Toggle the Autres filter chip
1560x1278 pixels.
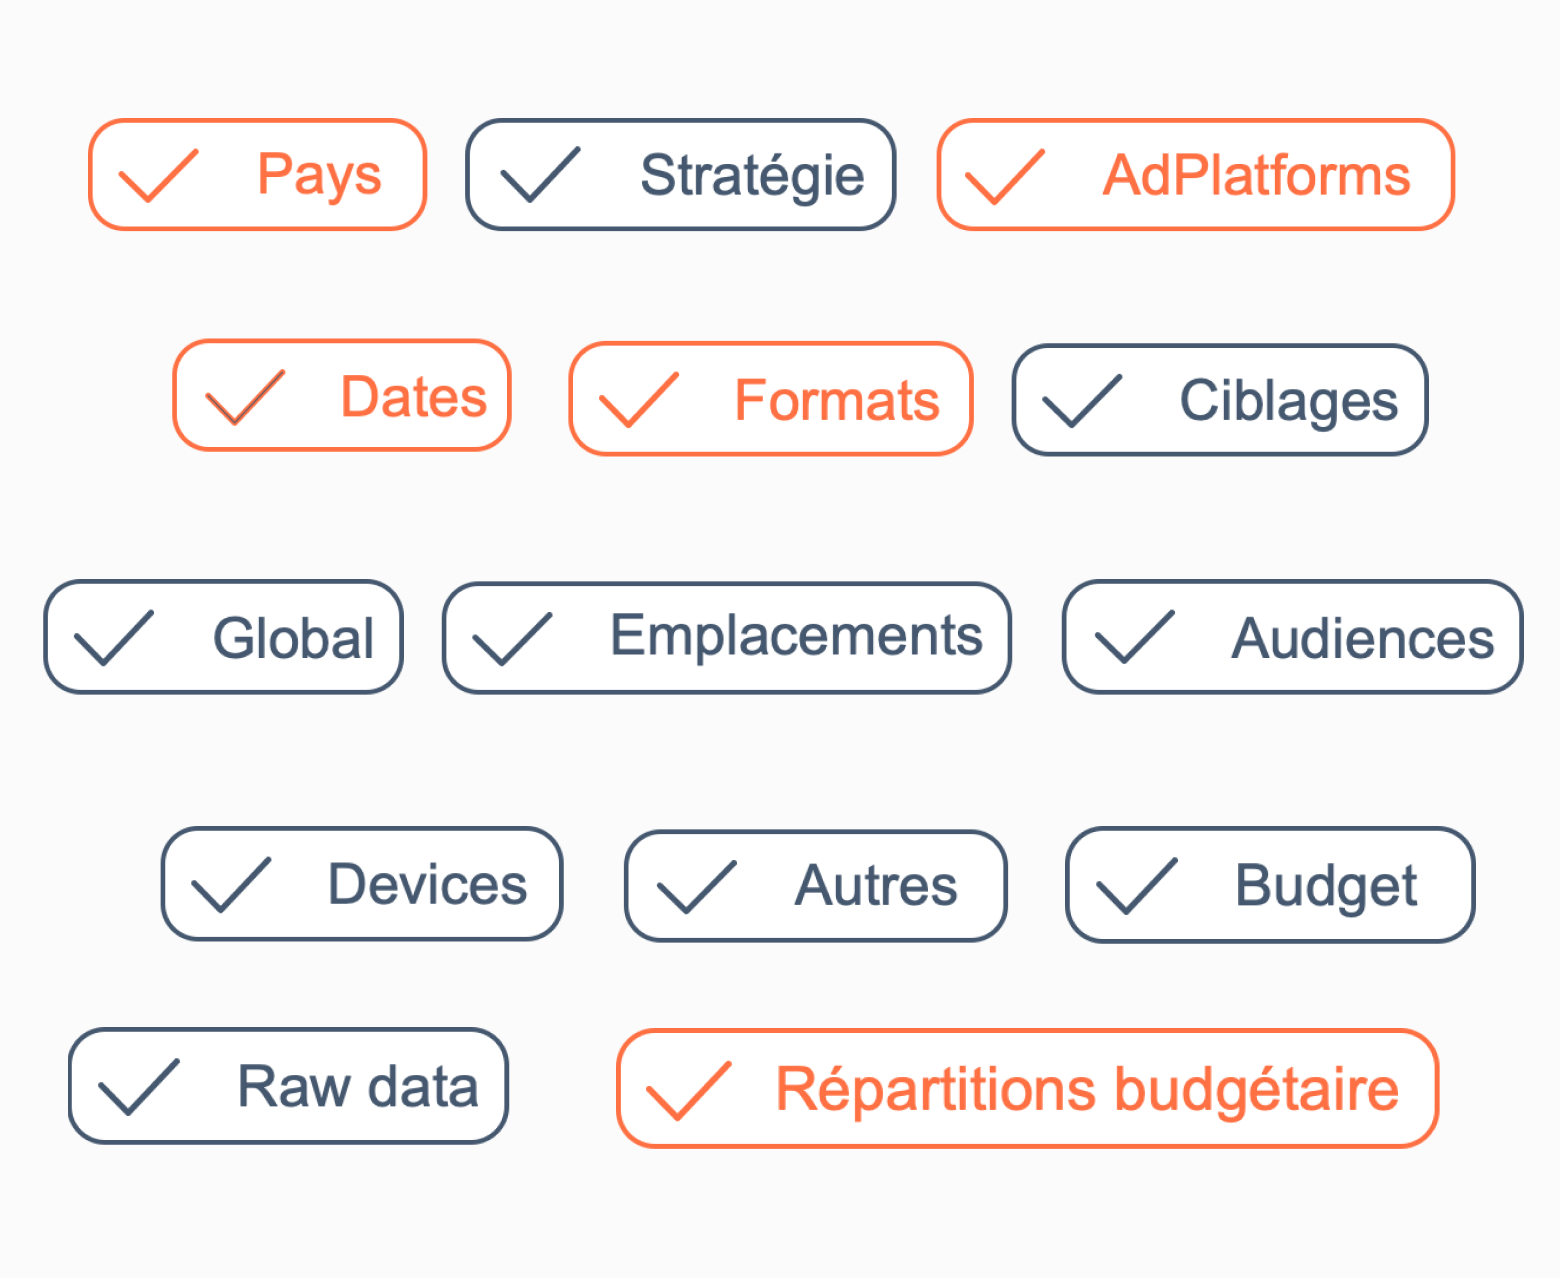[x=815, y=886]
